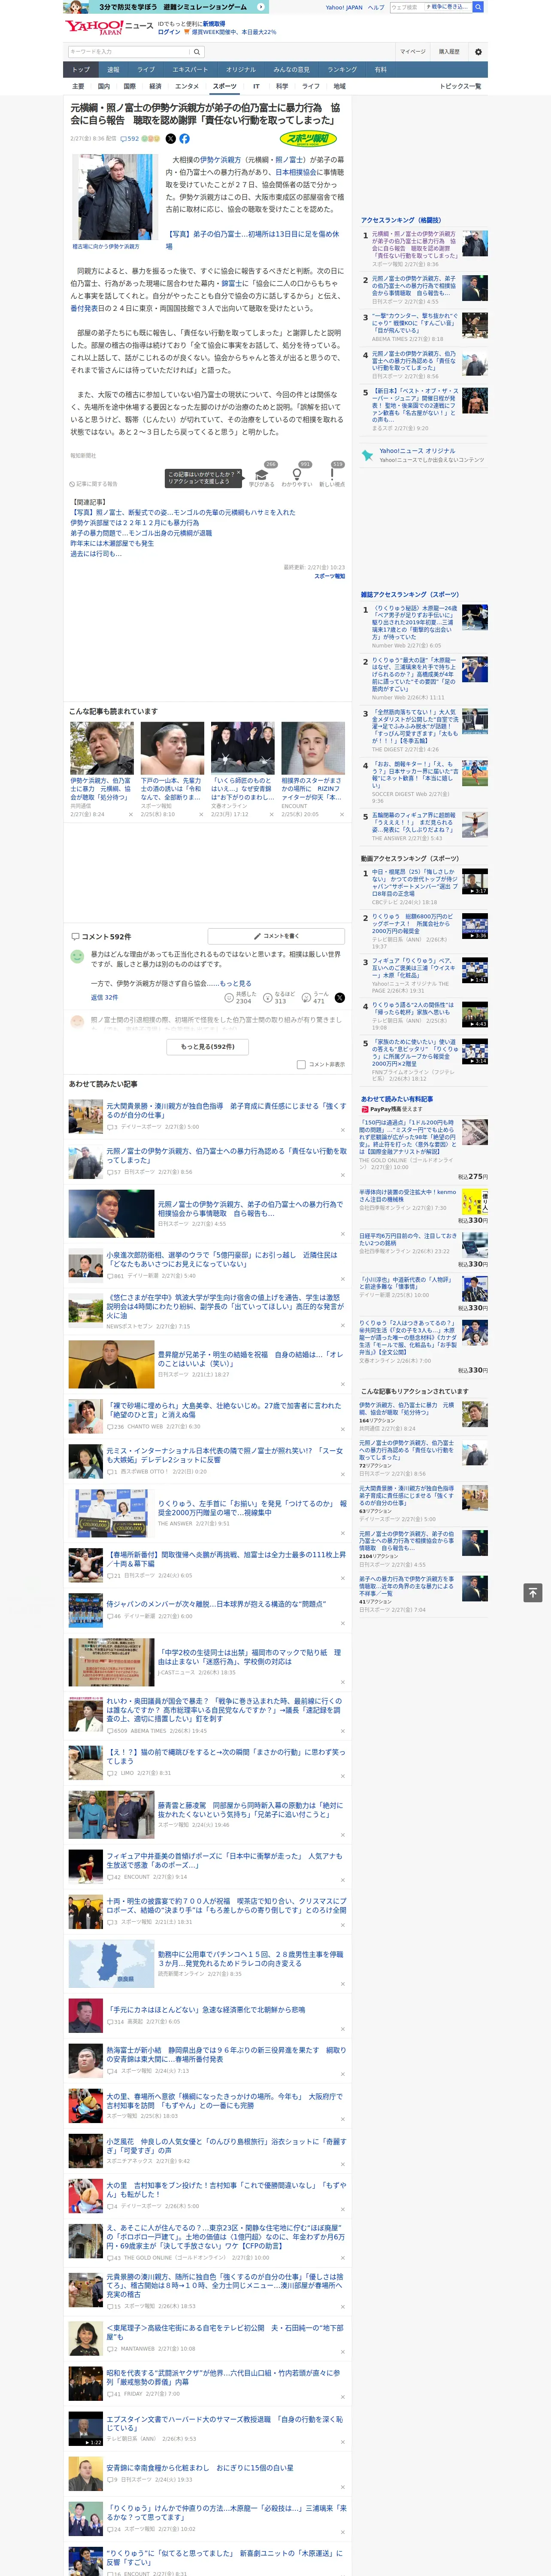Click the ウェブ検索 input field

pyautogui.click(x=406, y=7)
